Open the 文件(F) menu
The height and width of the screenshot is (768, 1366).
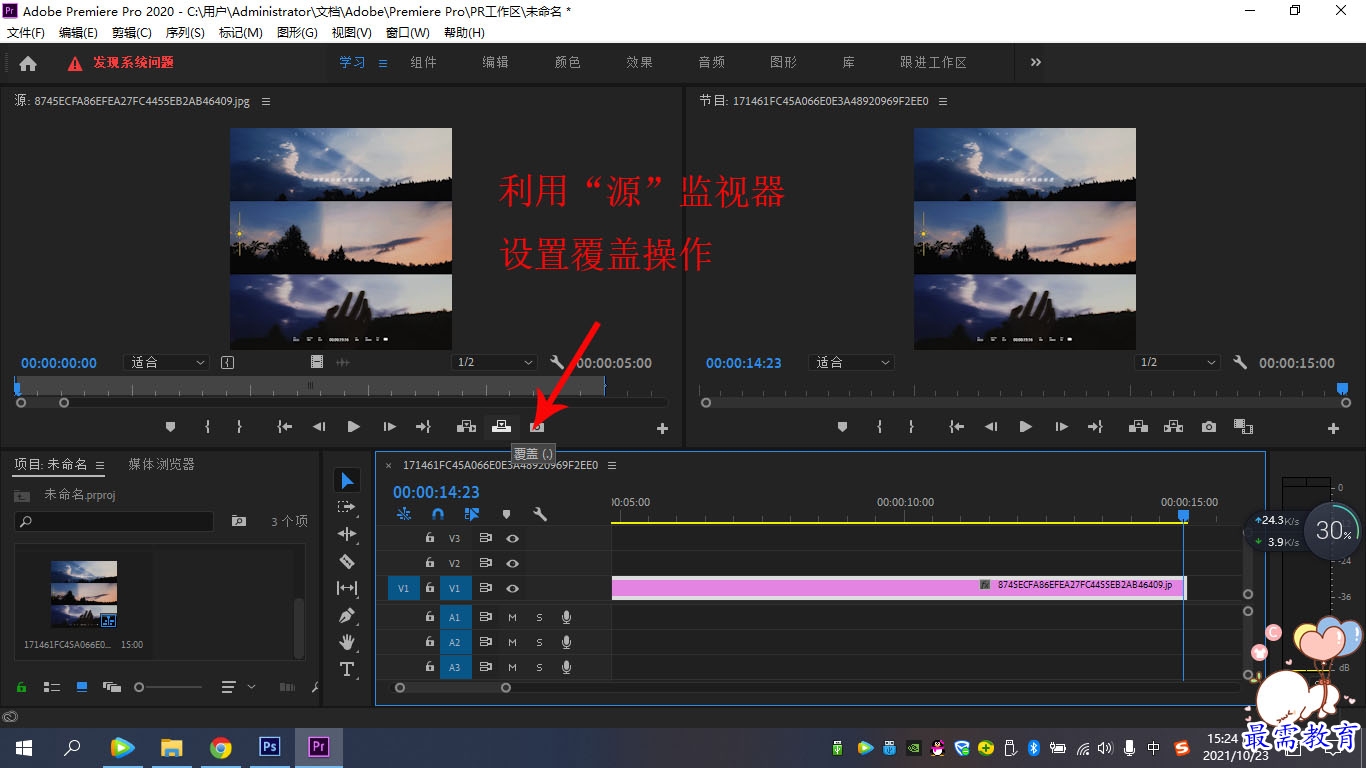(x=26, y=33)
